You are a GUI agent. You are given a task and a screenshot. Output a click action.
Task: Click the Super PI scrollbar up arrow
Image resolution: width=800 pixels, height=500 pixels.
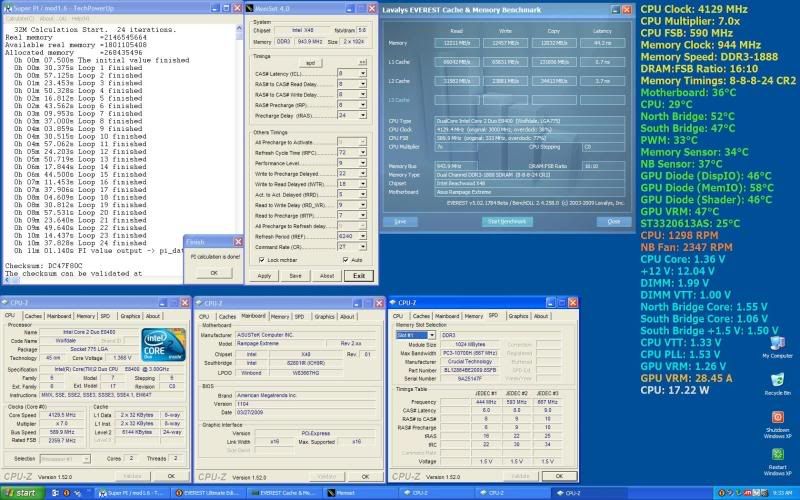click(239, 29)
